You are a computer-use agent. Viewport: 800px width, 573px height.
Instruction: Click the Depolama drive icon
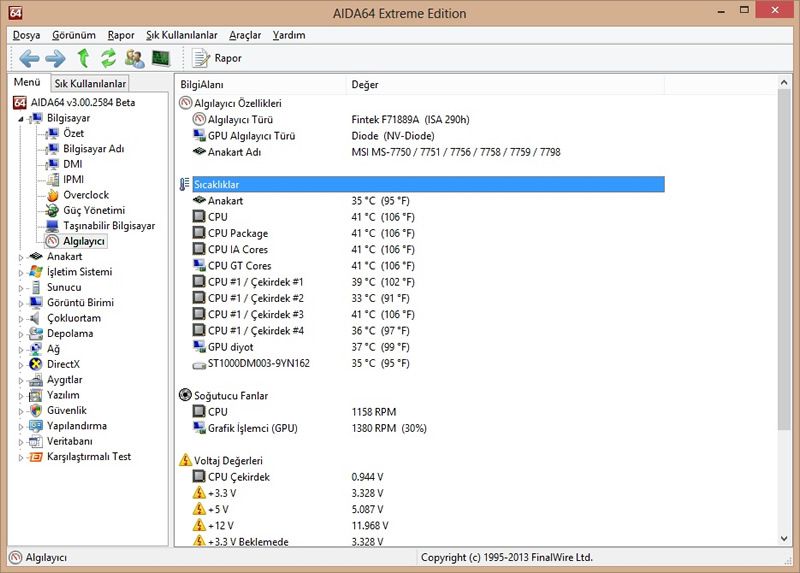(36, 334)
